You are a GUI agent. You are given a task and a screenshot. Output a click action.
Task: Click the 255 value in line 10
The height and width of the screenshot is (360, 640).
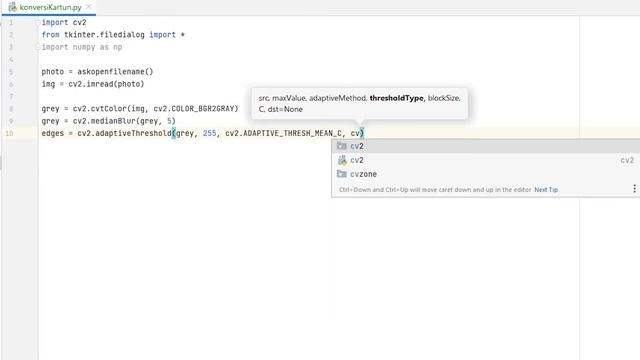pyautogui.click(x=209, y=133)
